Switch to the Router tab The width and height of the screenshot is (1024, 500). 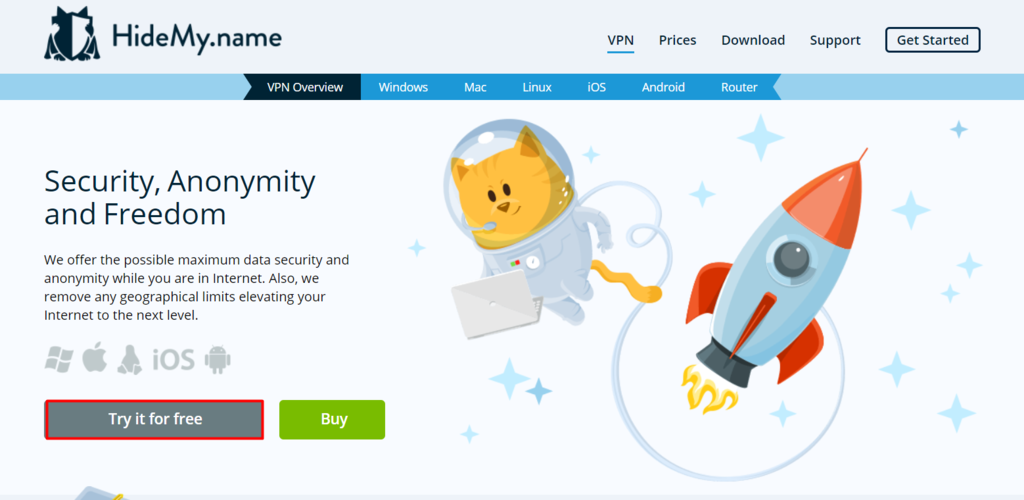click(x=739, y=87)
